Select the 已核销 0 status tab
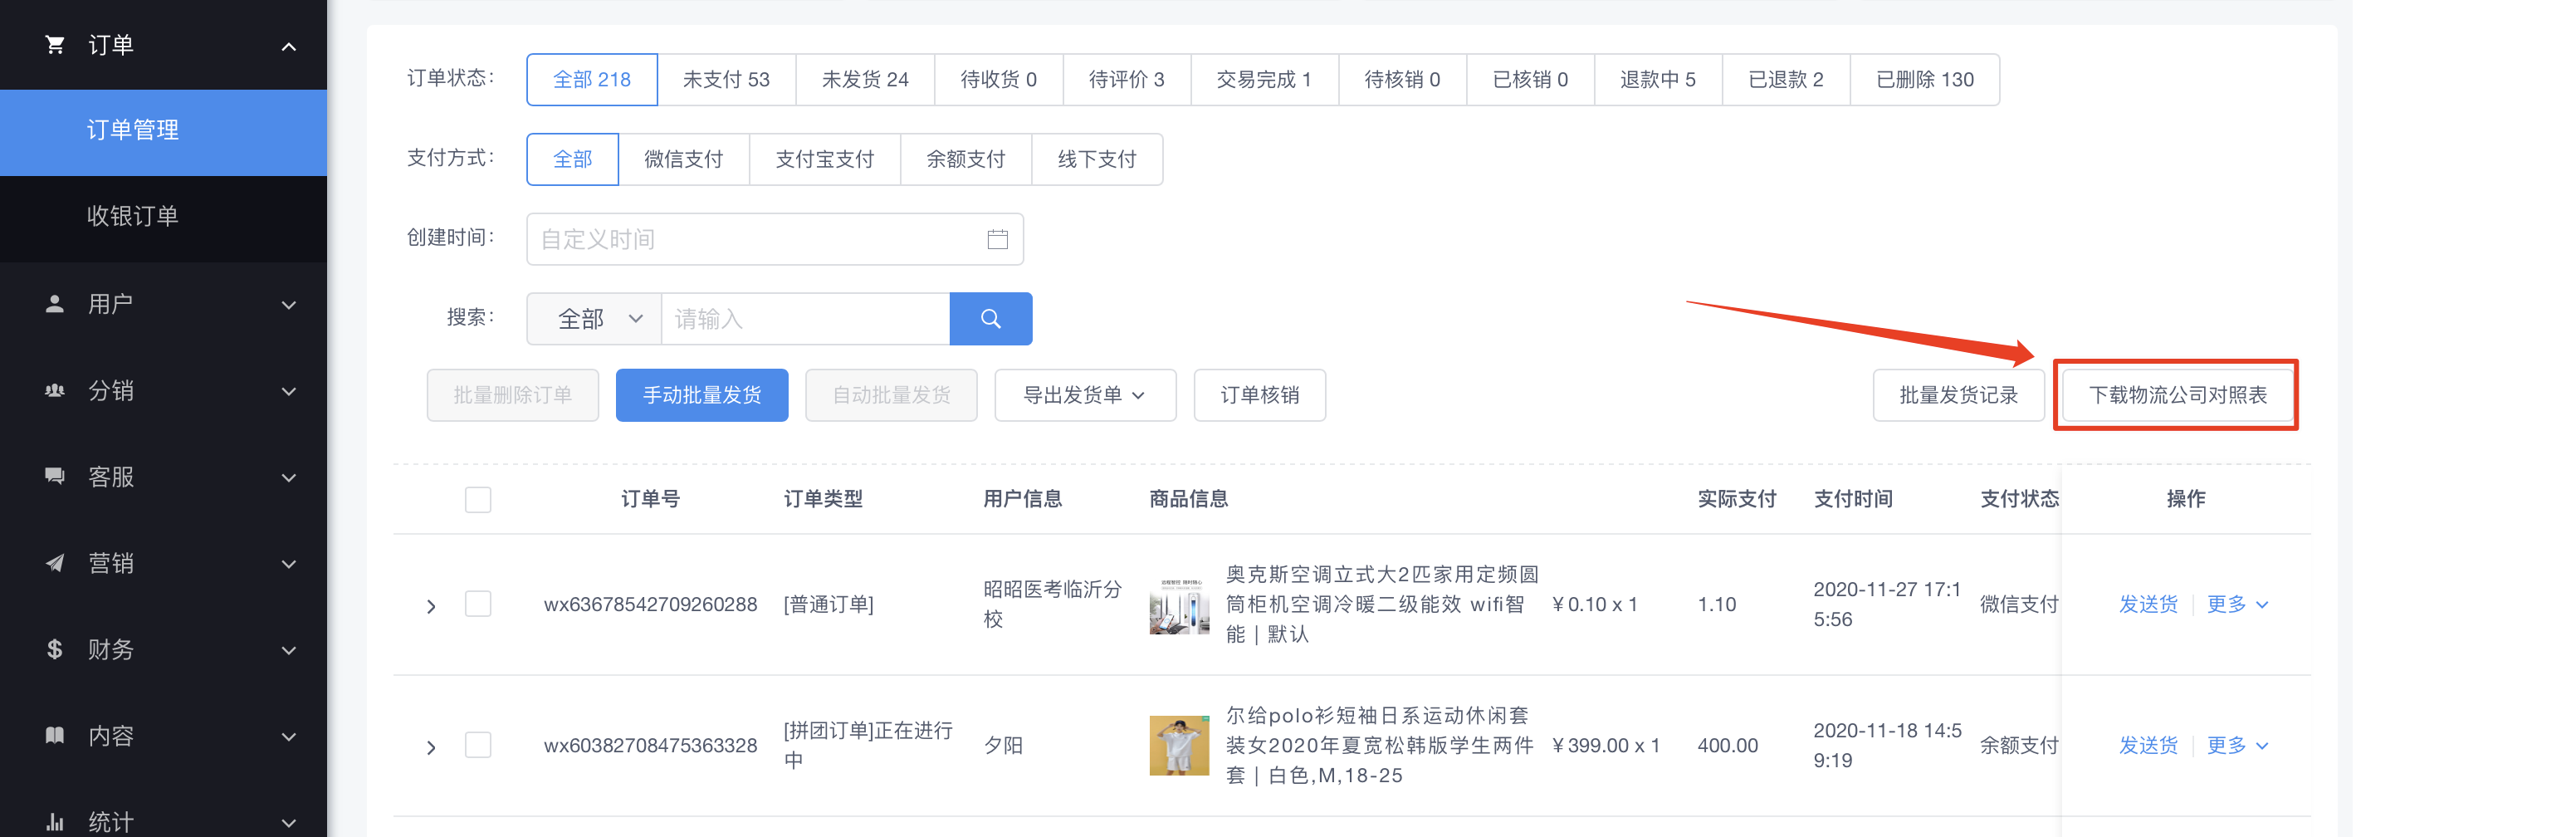The height and width of the screenshot is (837, 2576). [1530, 79]
